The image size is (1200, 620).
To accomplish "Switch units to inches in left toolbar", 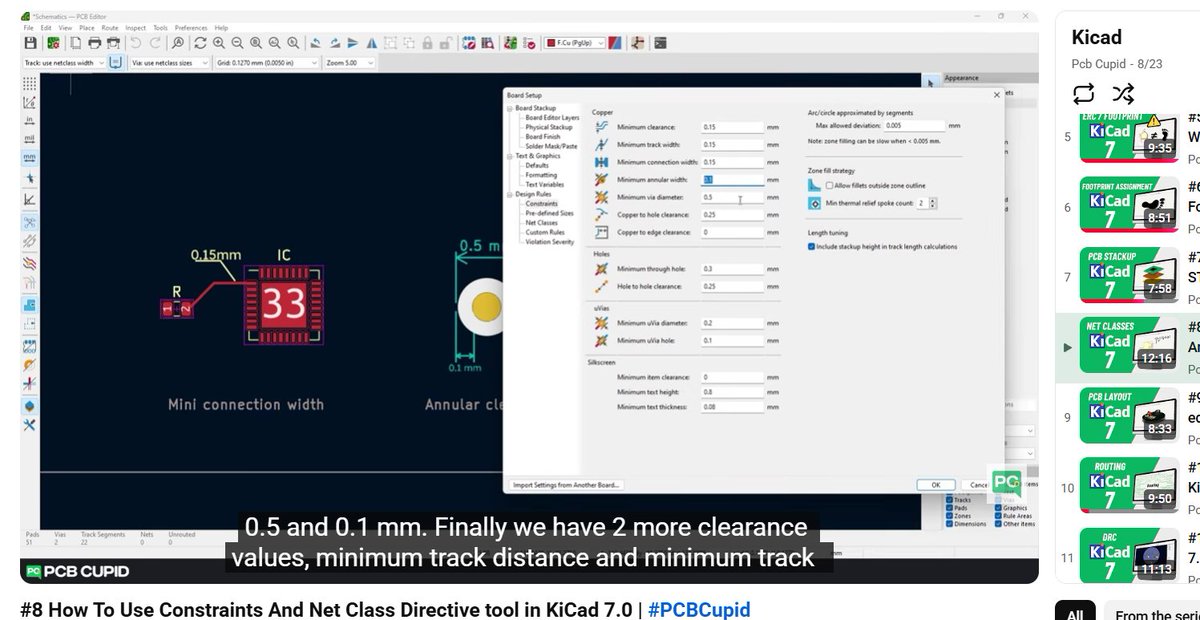I will point(29,121).
